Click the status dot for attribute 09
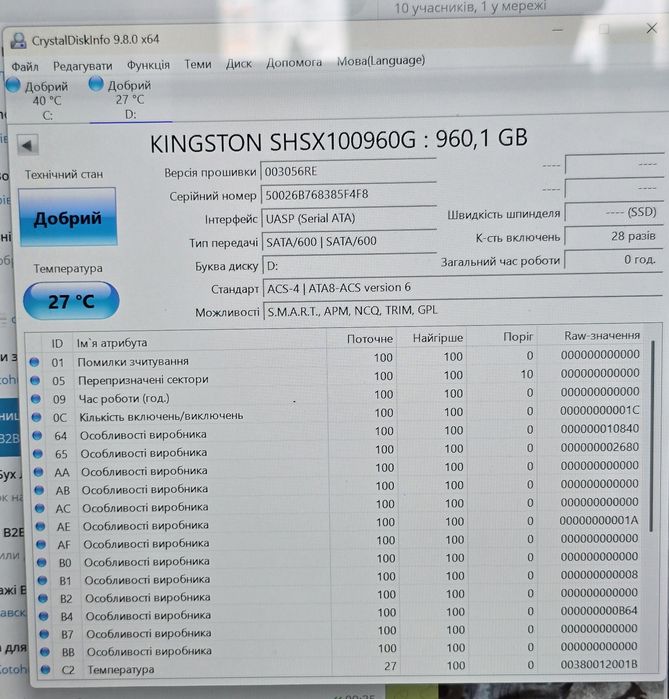The height and width of the screenshot is (699, 669). 36,399
